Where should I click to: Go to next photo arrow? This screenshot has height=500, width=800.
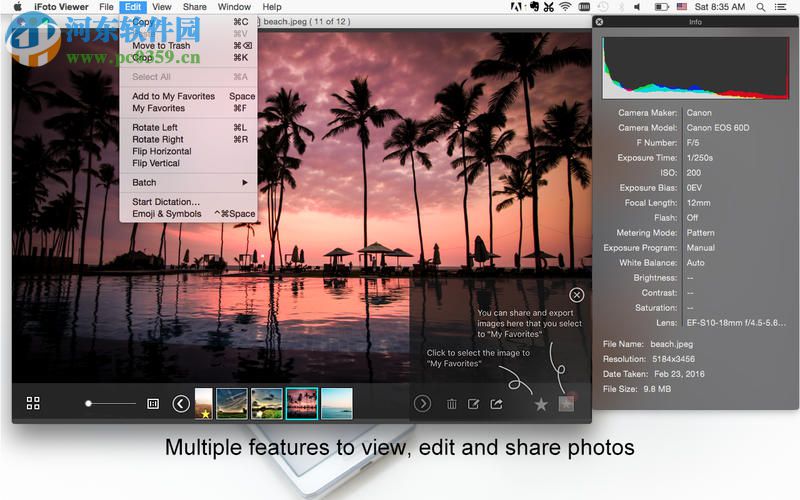422,404
